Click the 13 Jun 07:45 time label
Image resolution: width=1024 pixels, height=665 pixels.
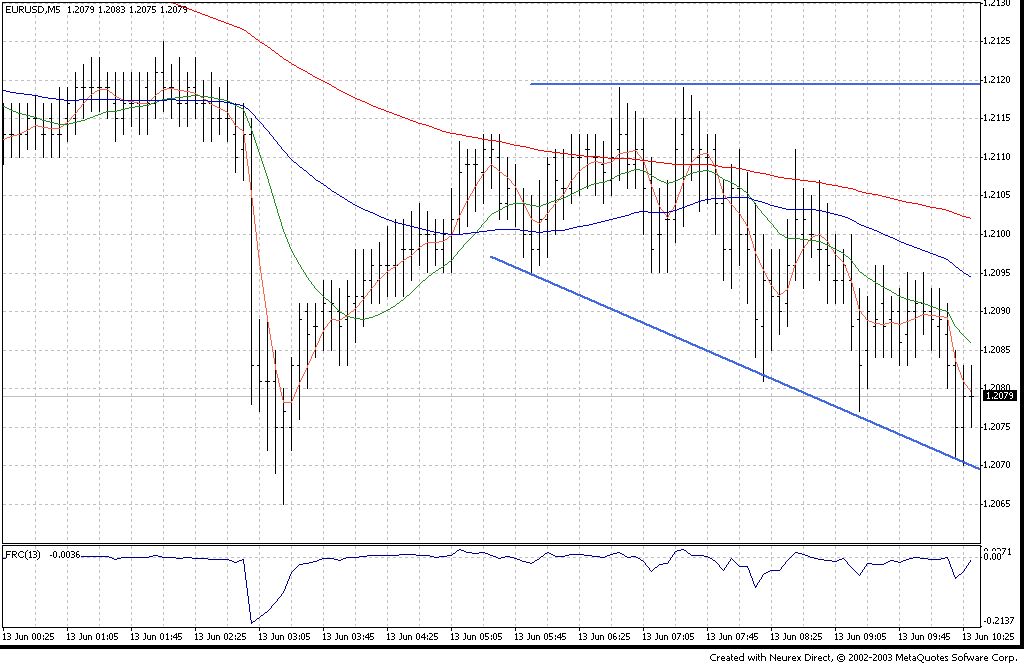click(733, 636)
